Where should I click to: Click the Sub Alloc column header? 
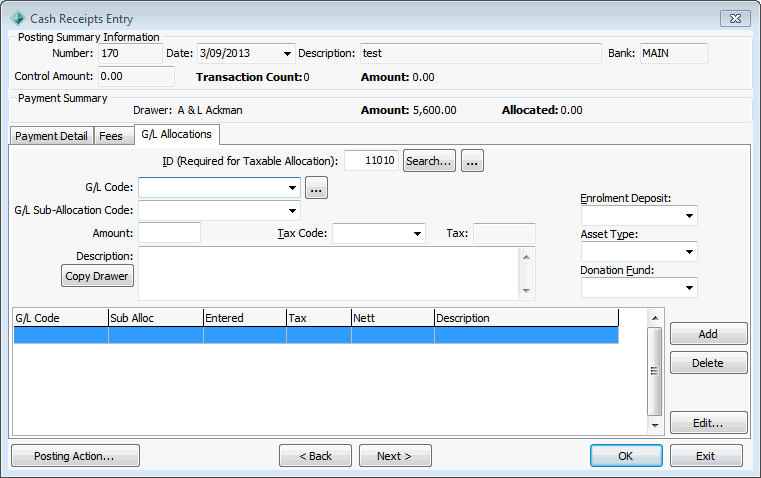click(156, 318)
